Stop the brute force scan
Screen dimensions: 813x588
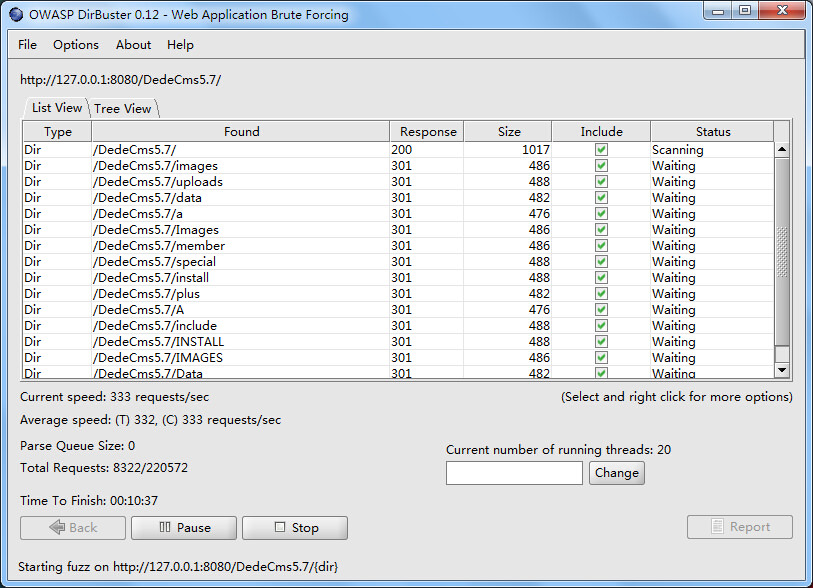295,528
